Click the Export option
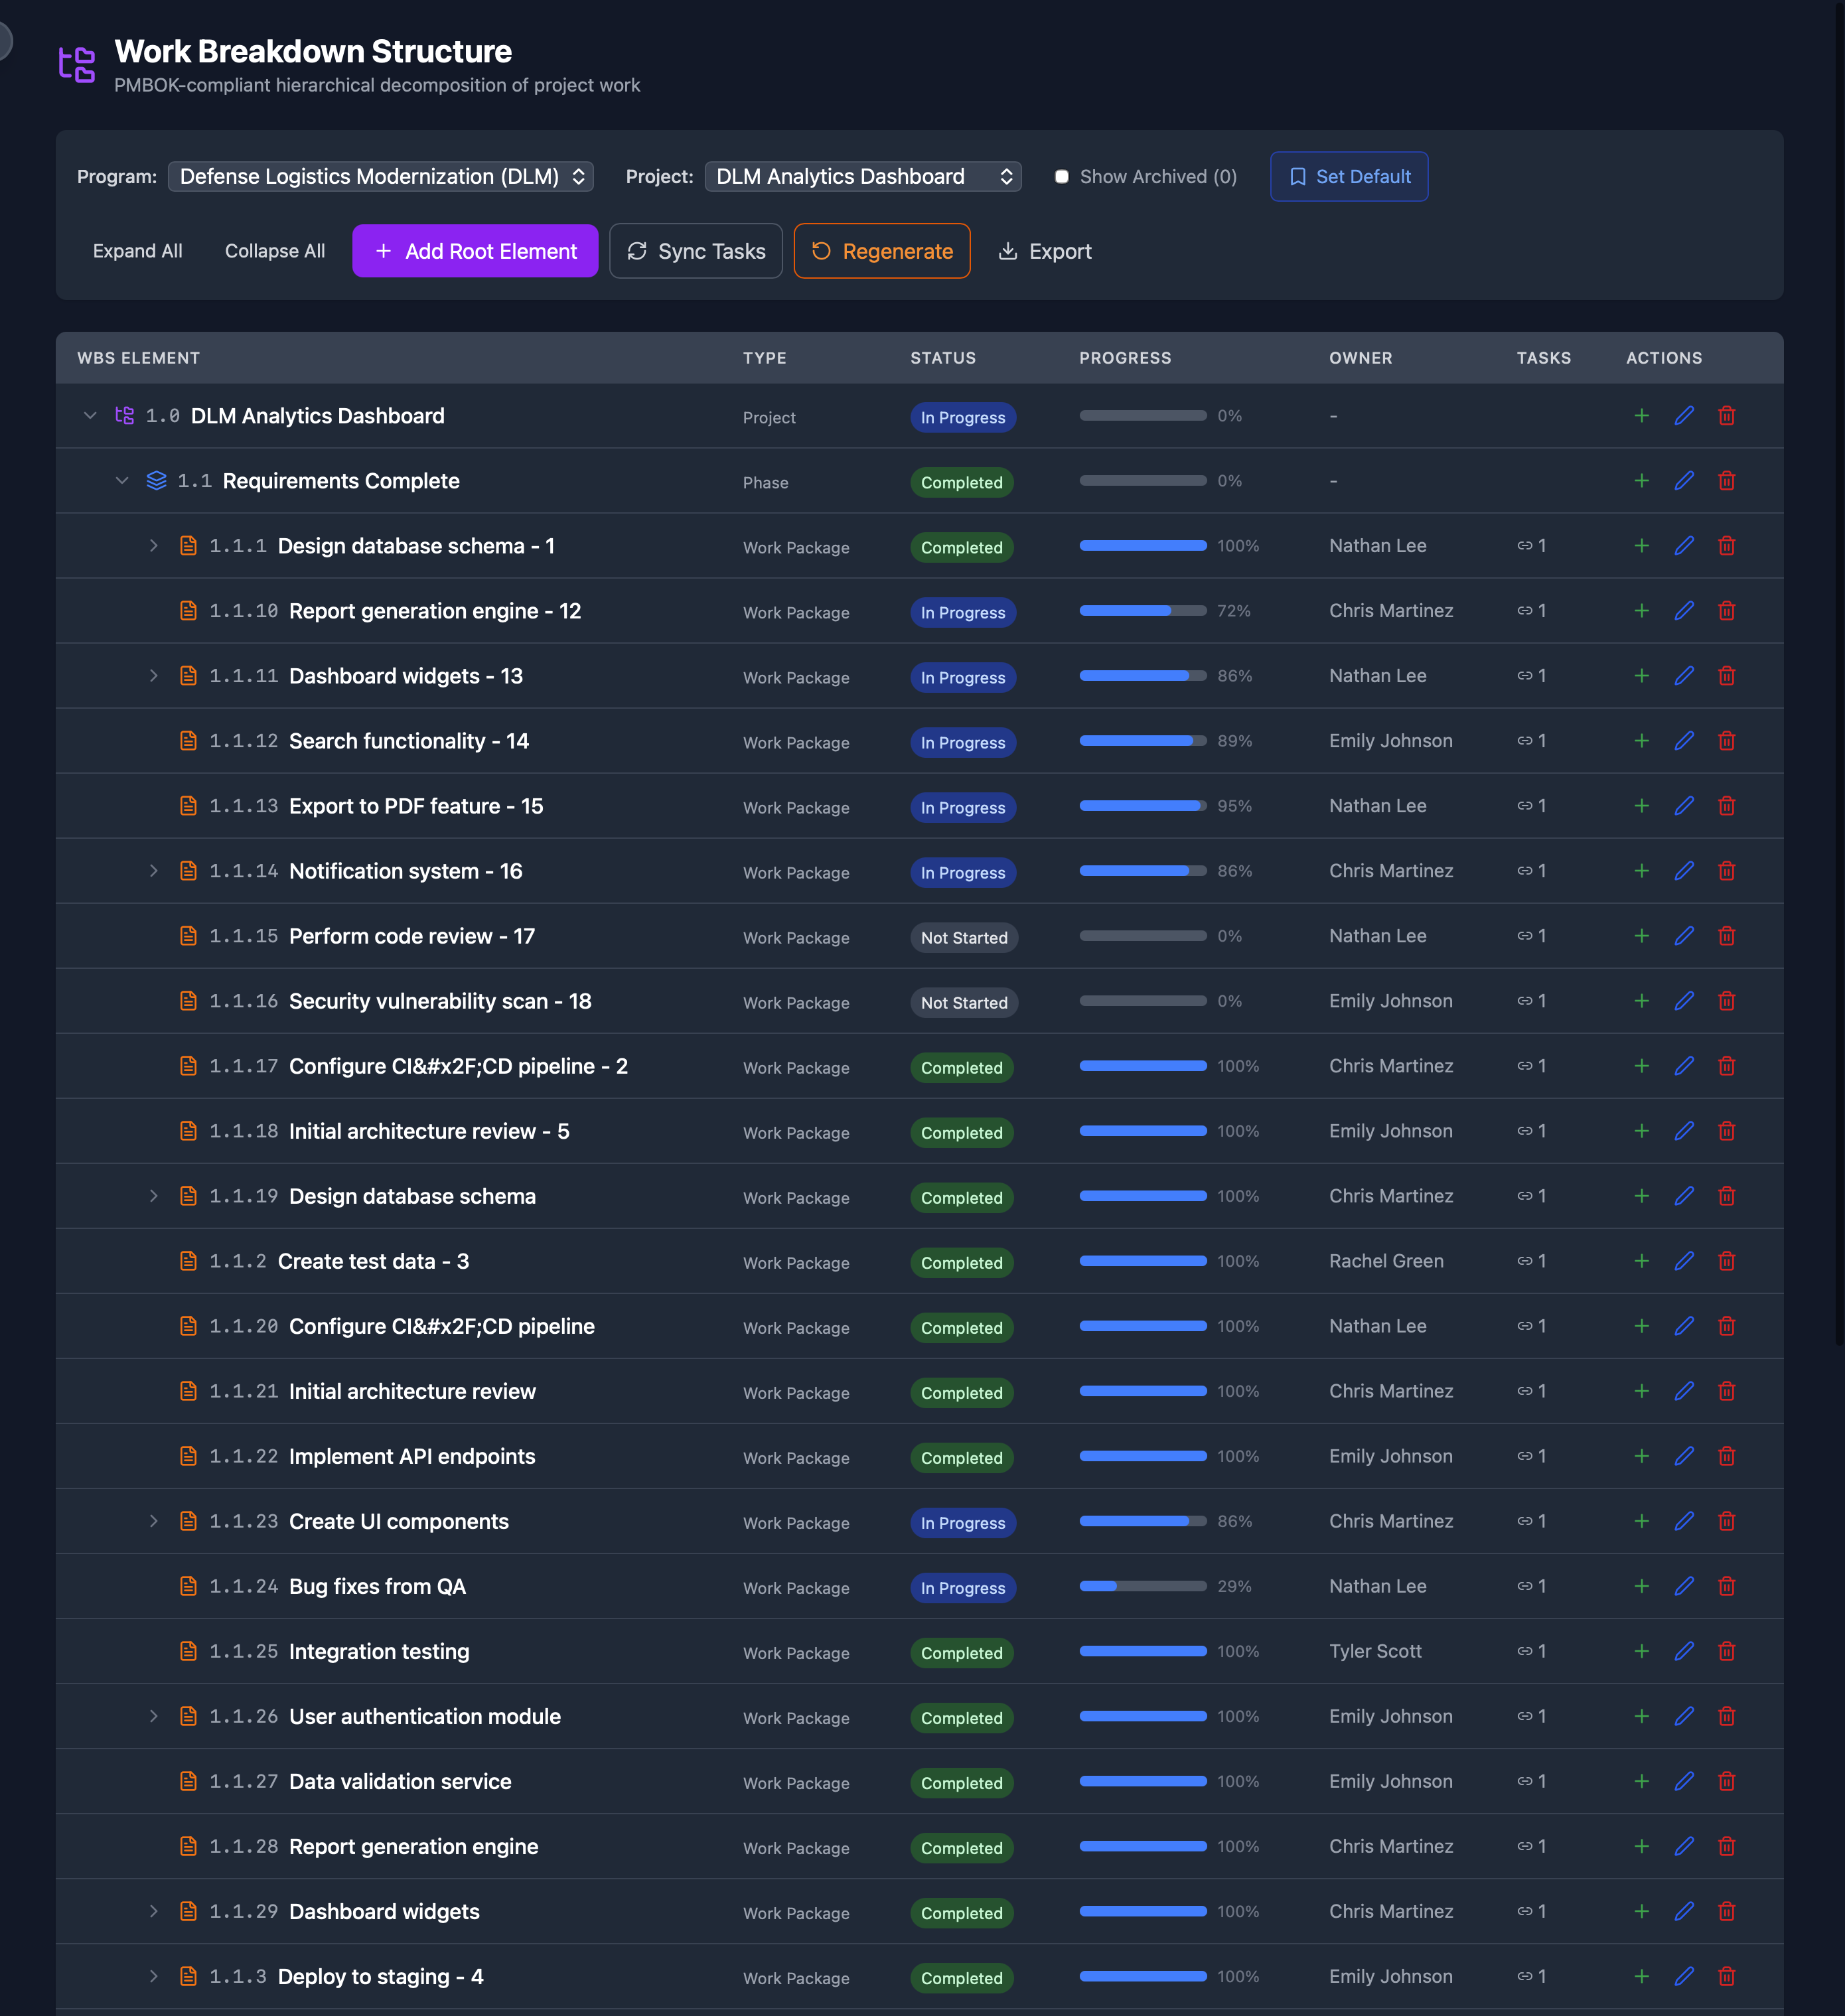This screenshot has width=1845, height=2016. 1045,251
